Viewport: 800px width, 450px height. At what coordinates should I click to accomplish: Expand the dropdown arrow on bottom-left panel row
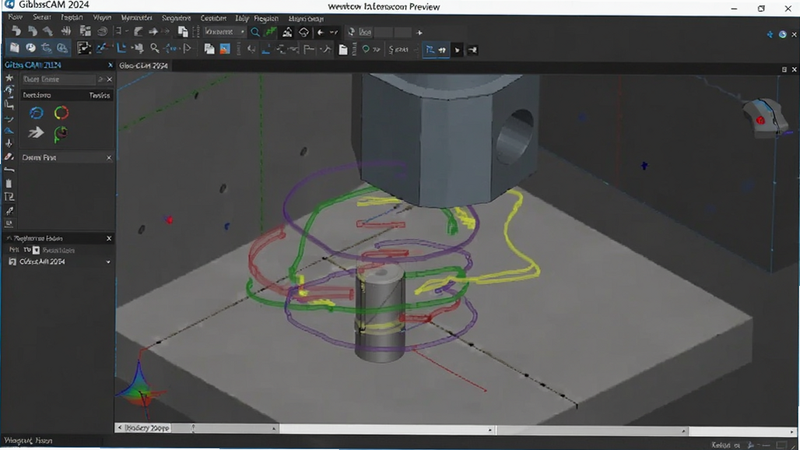click(108, 262)
